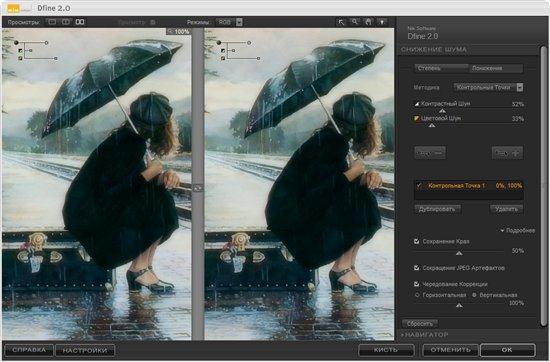
Task: Click the background color lightbulb icon
Action: tap(382, 22)
